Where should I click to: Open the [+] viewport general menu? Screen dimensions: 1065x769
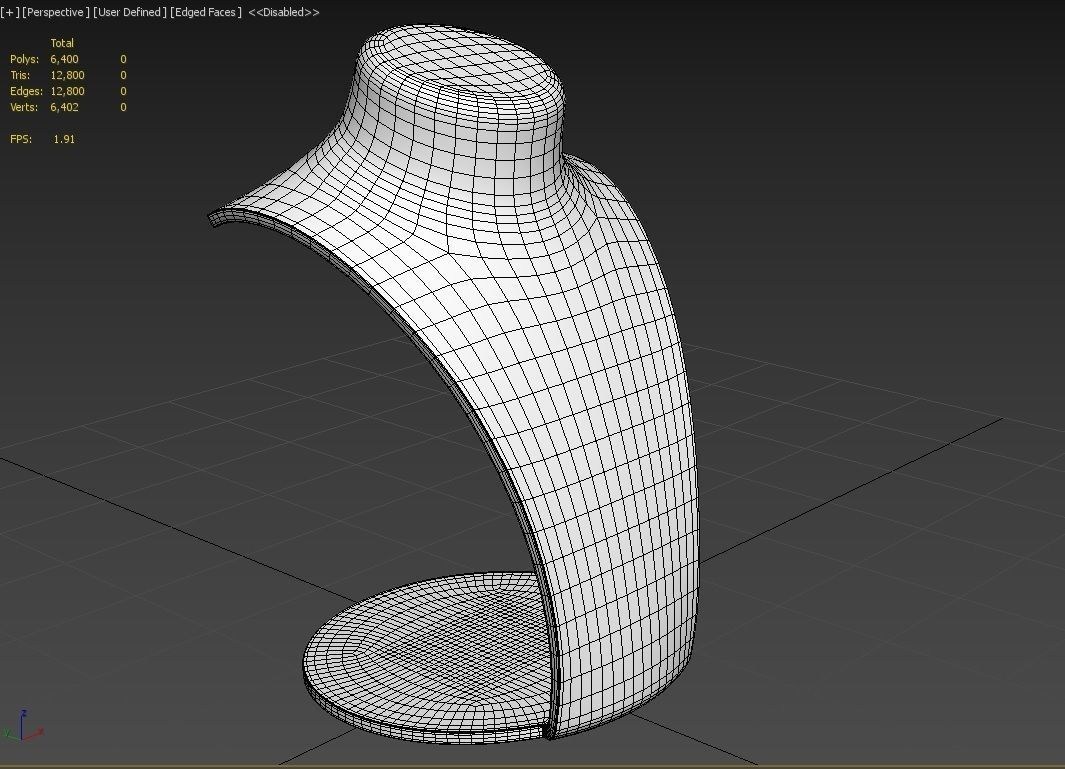pyautogui.click(x=10, y=12)
